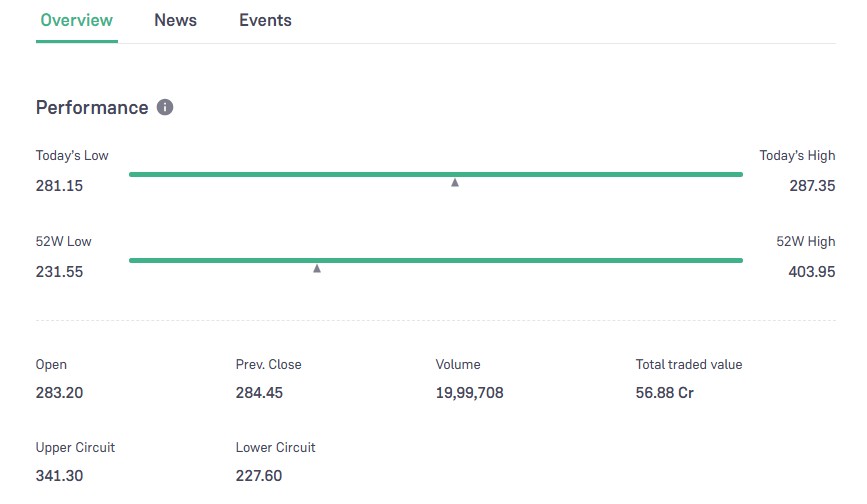Select the 52W High value 403.95
This screenshot has height=504, width=867.
point(811,272)
